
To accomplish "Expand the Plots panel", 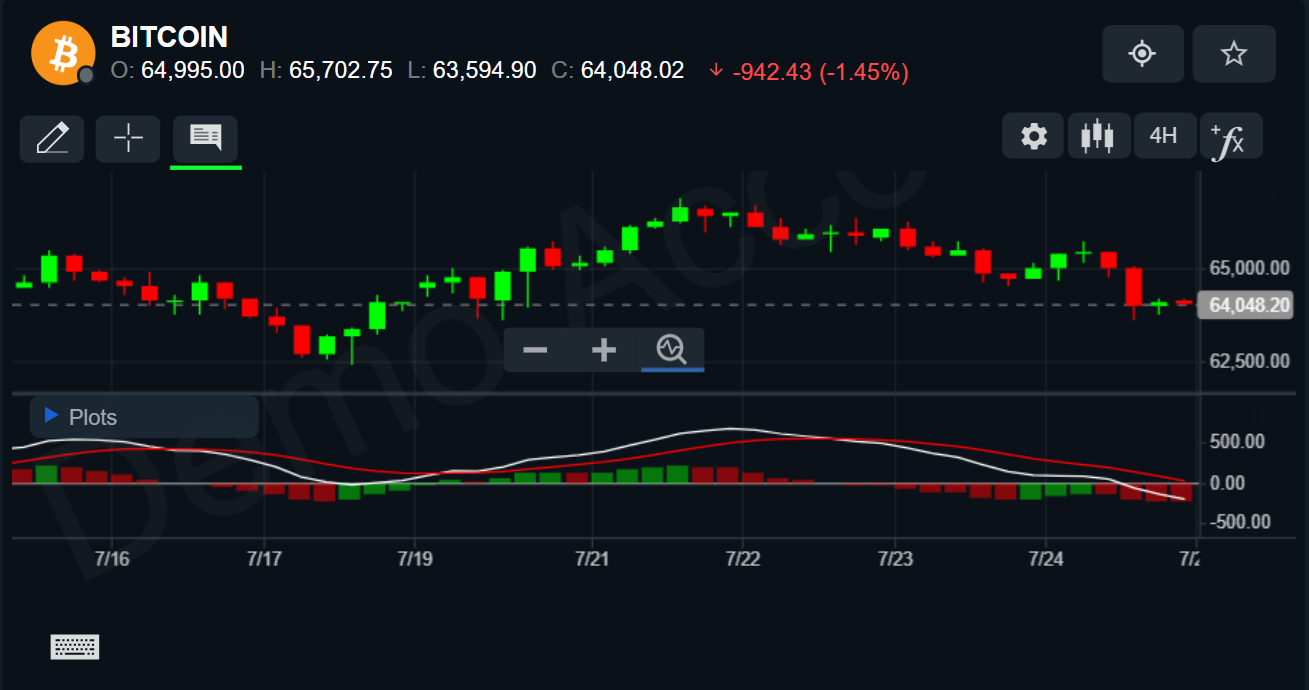I will [x=144, y=417].
